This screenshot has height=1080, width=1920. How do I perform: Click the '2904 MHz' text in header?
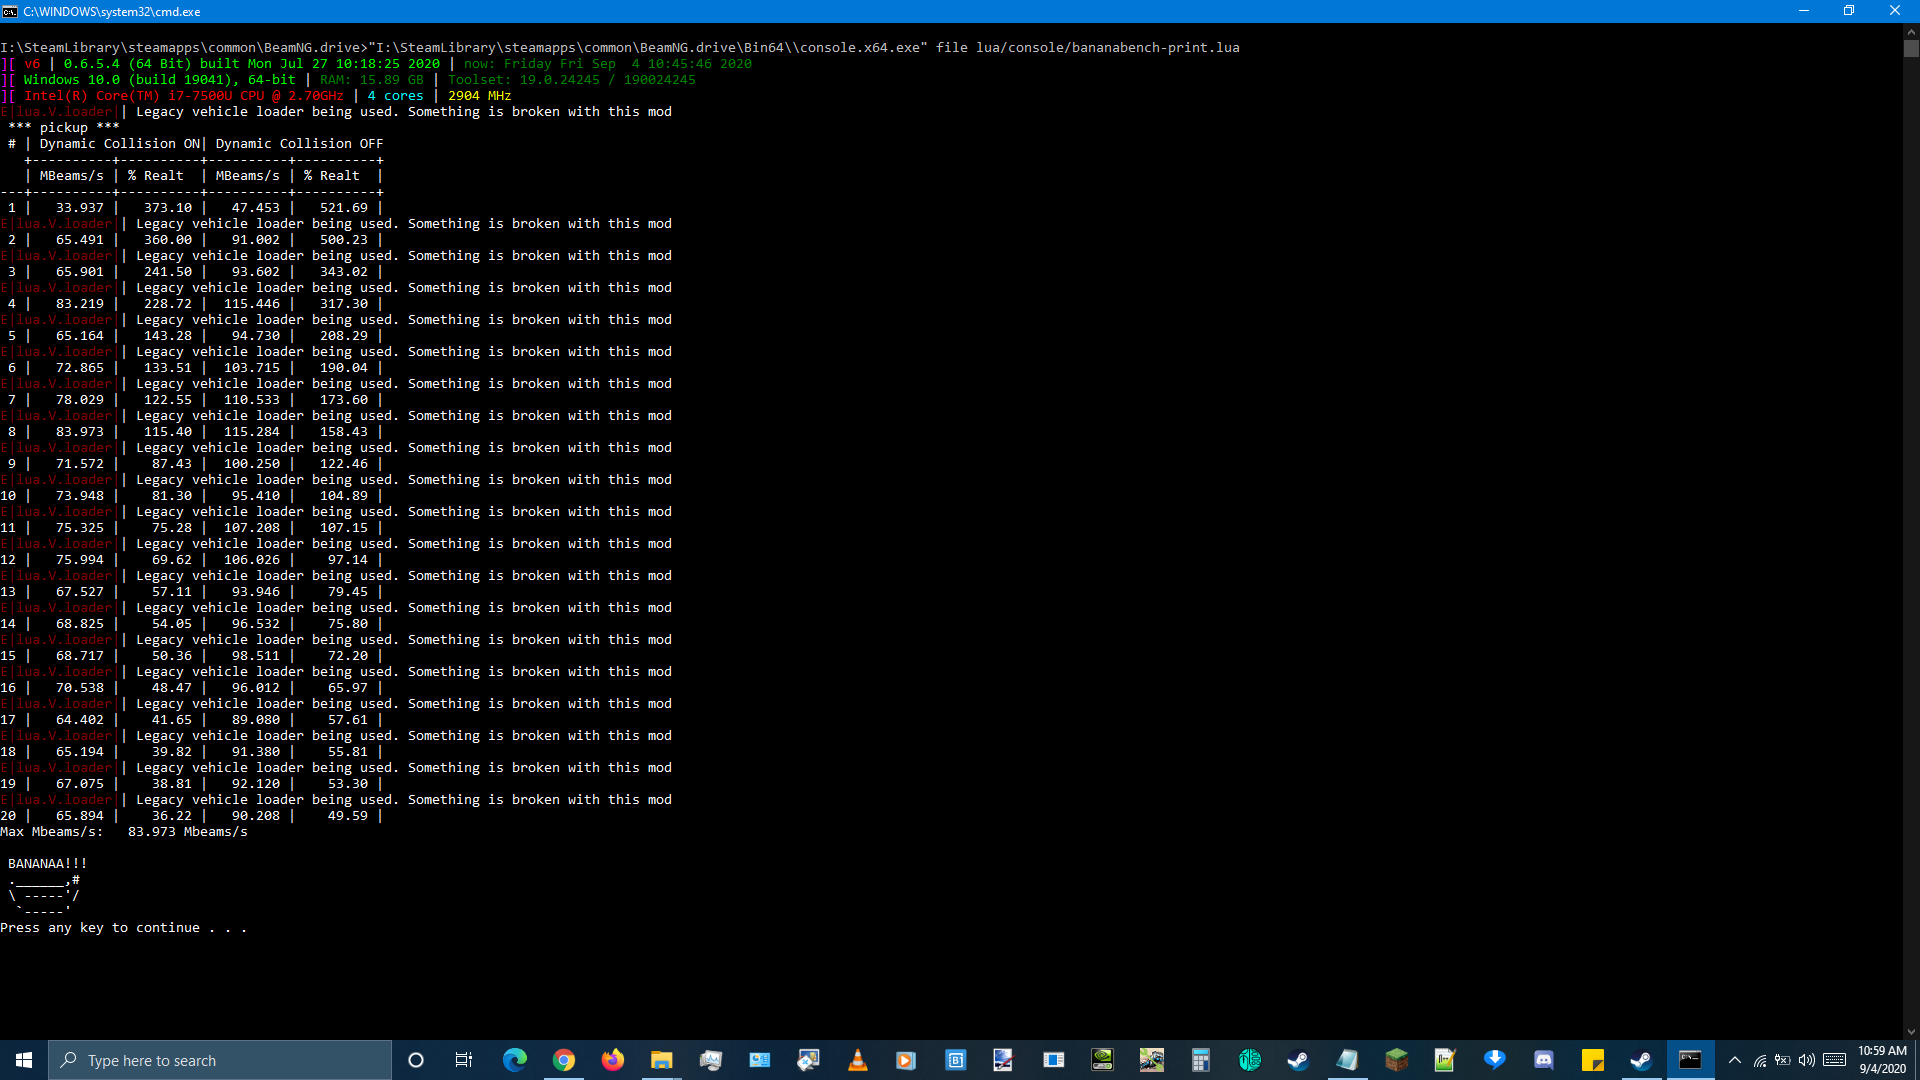(x=480, y=96)
